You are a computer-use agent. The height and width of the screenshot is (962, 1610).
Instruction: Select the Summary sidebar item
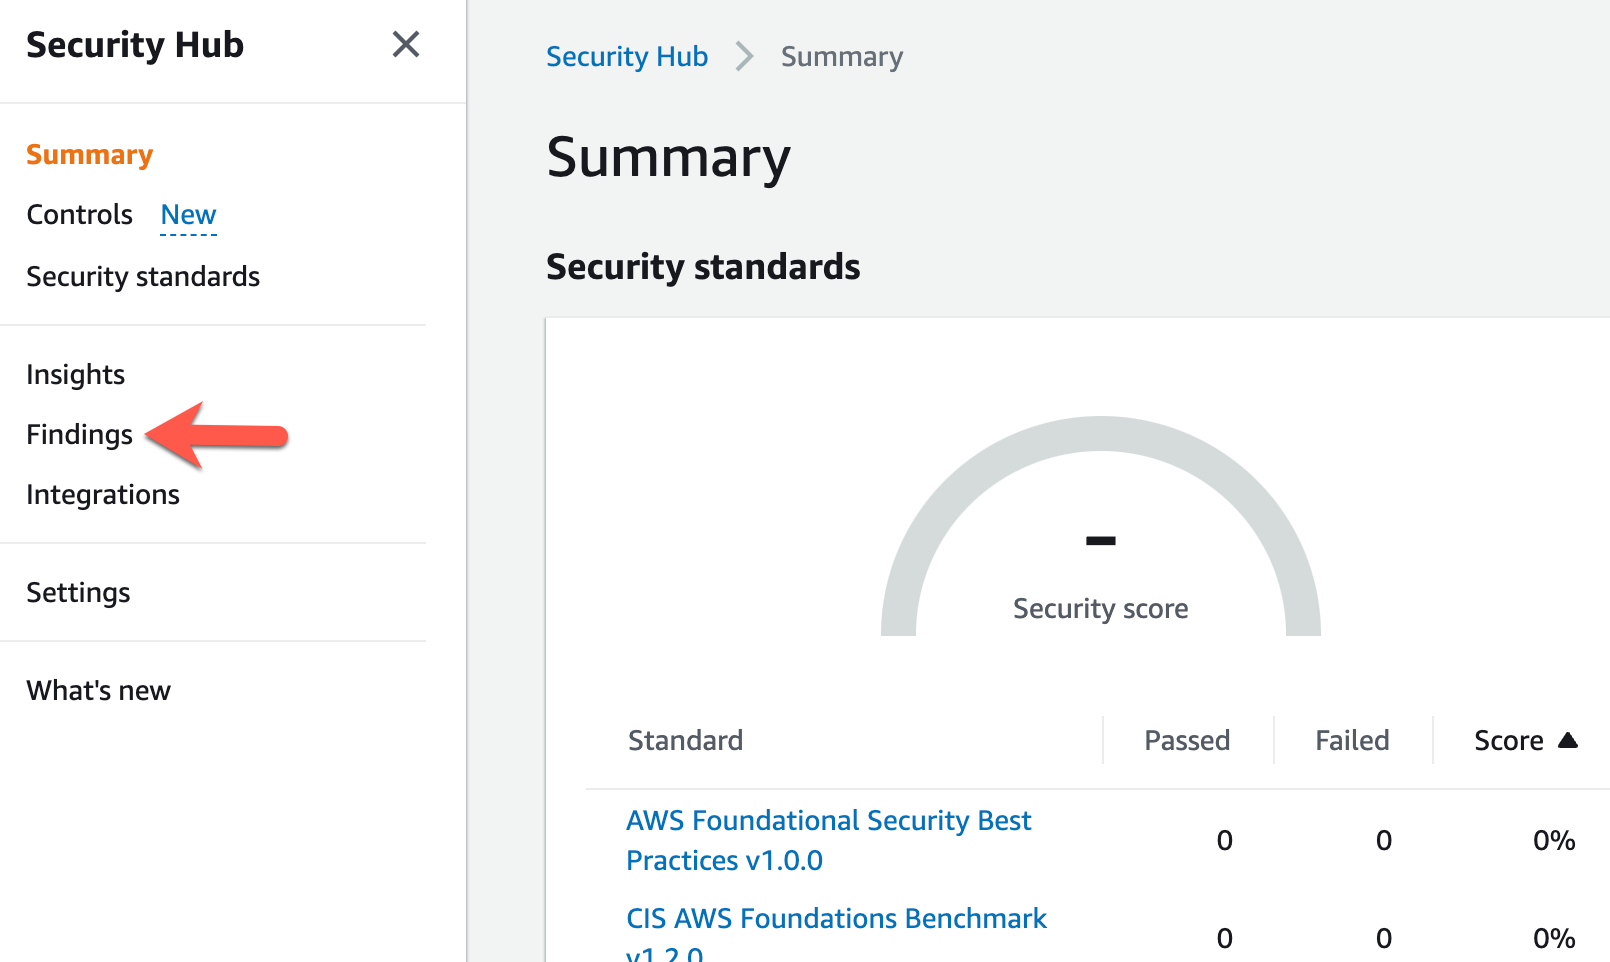(89, 155)
